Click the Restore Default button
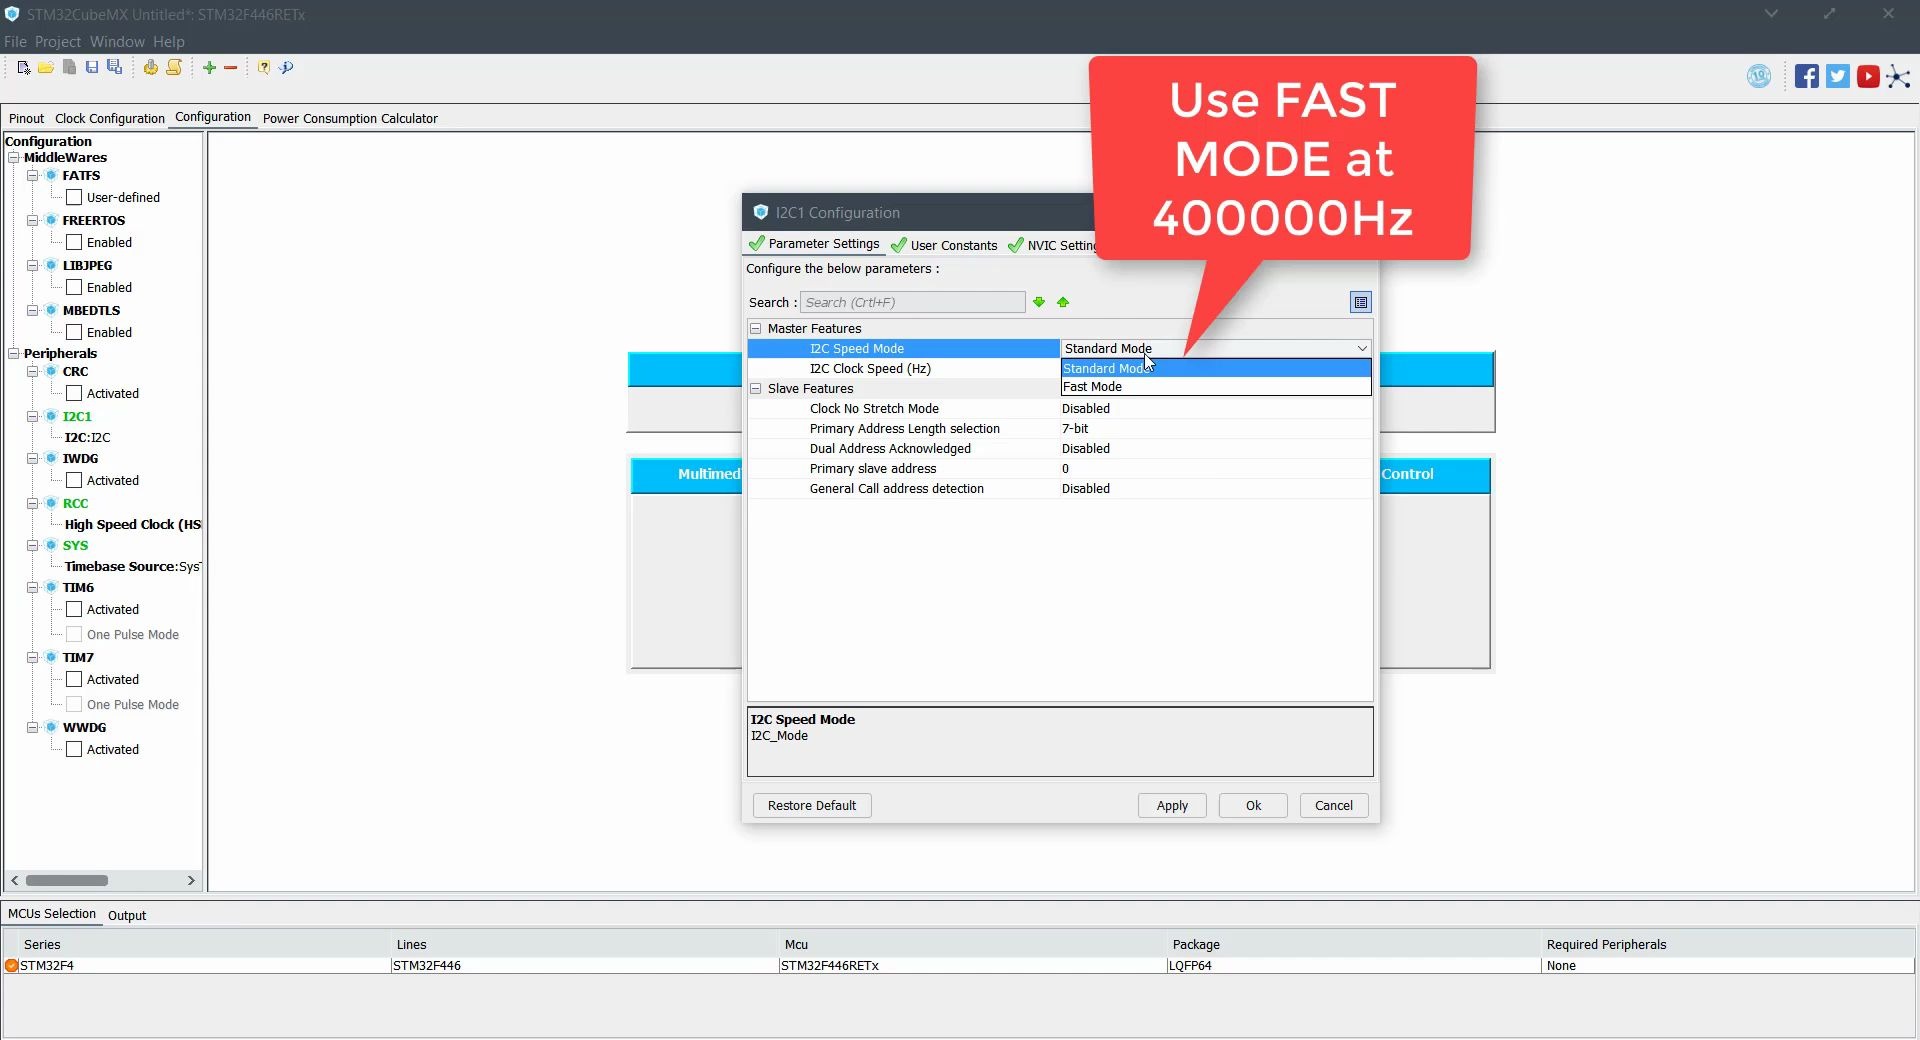 tap(812, 806)
